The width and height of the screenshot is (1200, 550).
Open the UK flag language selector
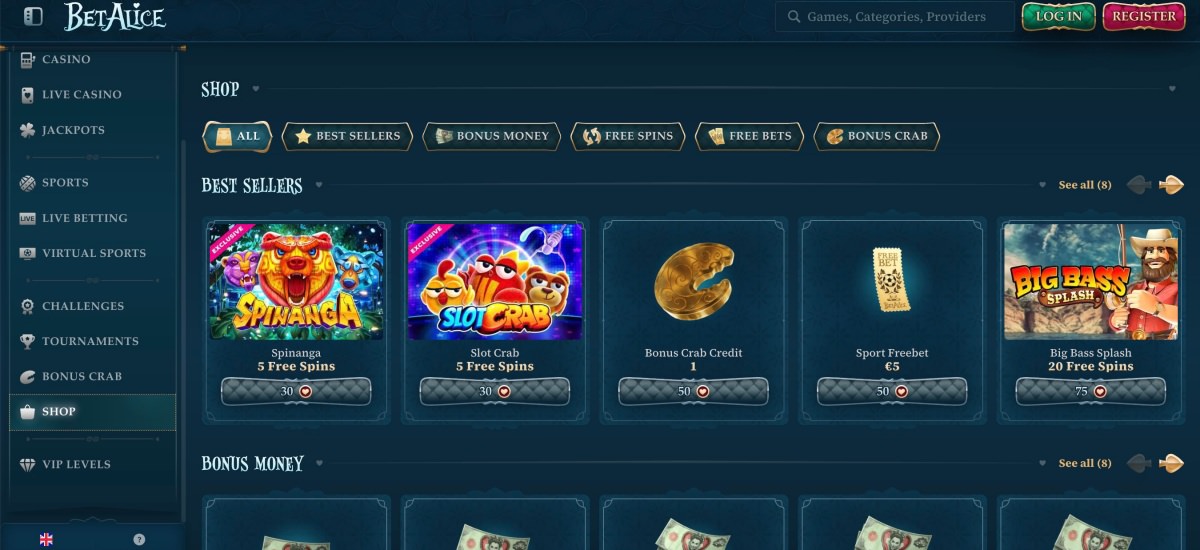point(46,539)
